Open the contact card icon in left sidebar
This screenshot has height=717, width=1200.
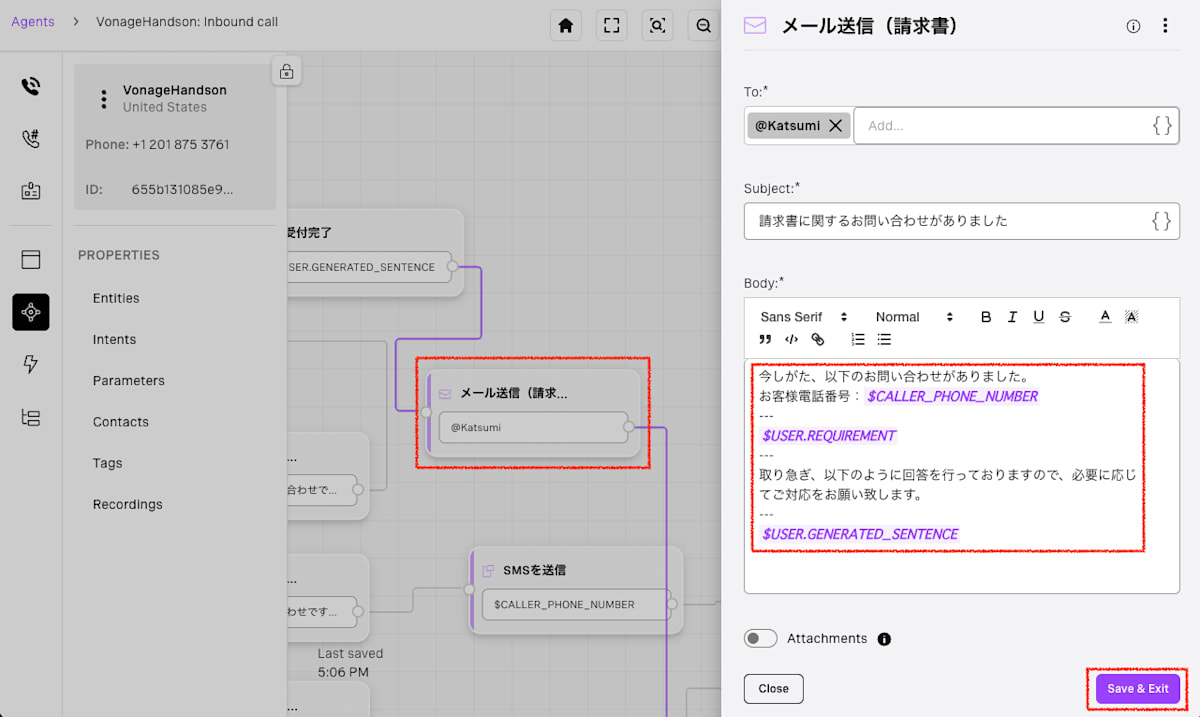(31, 191)
